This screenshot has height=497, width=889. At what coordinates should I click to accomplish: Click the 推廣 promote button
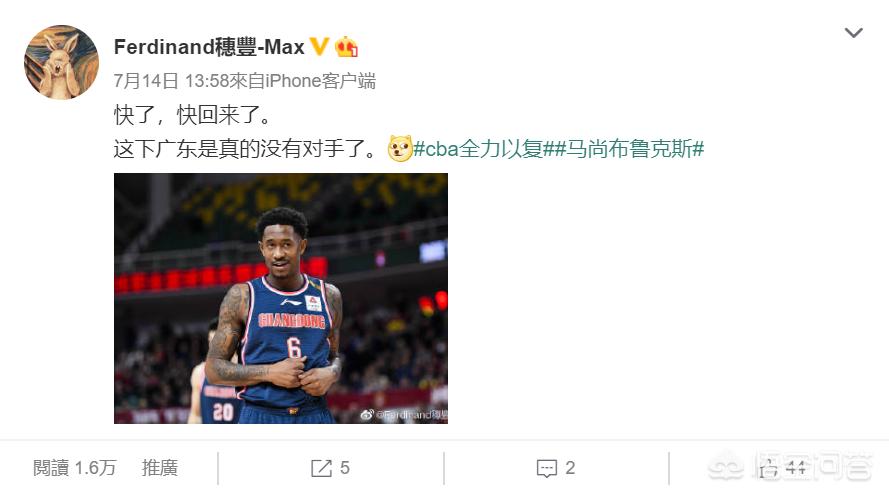[x=160, y=468]
